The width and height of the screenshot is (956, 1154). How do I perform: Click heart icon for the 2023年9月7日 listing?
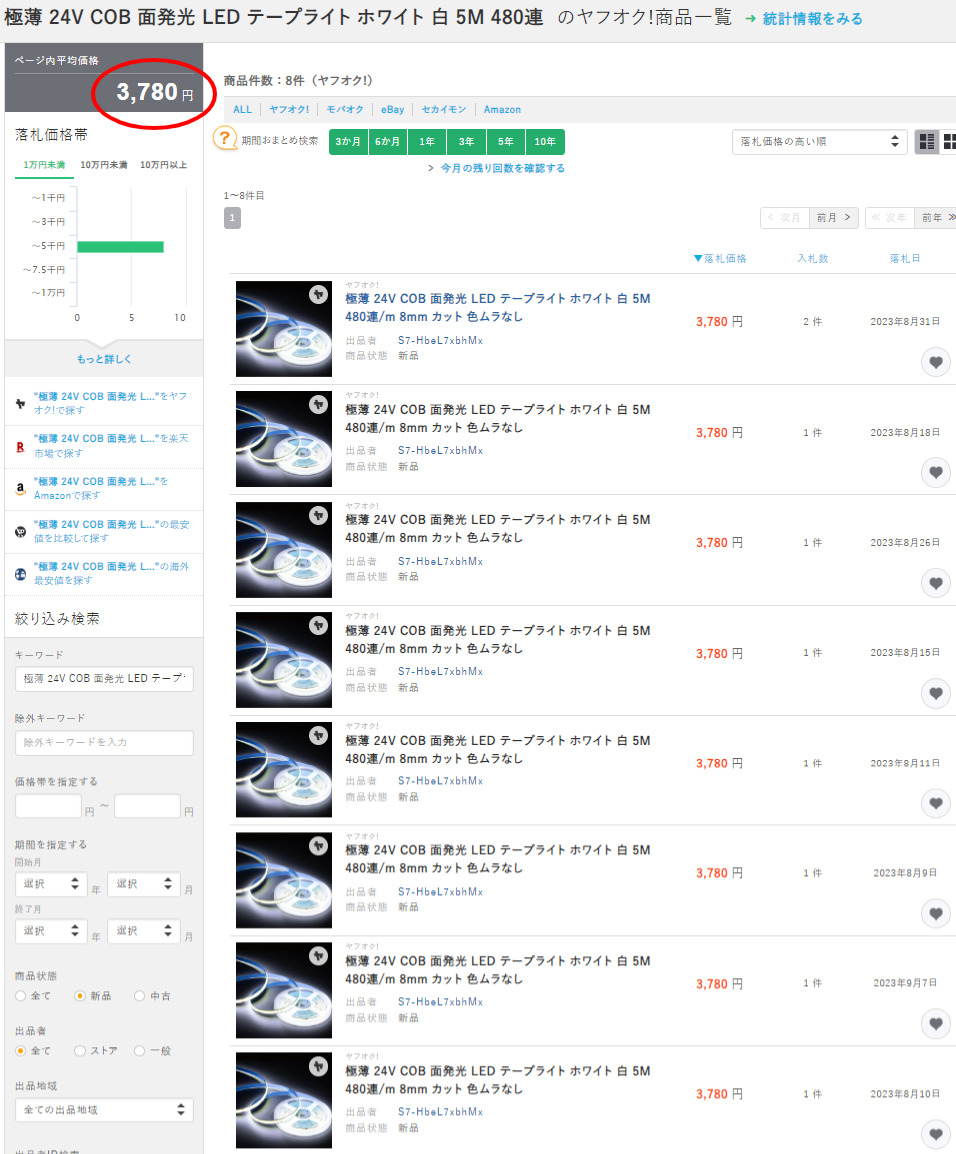[x=935, y=1024]
